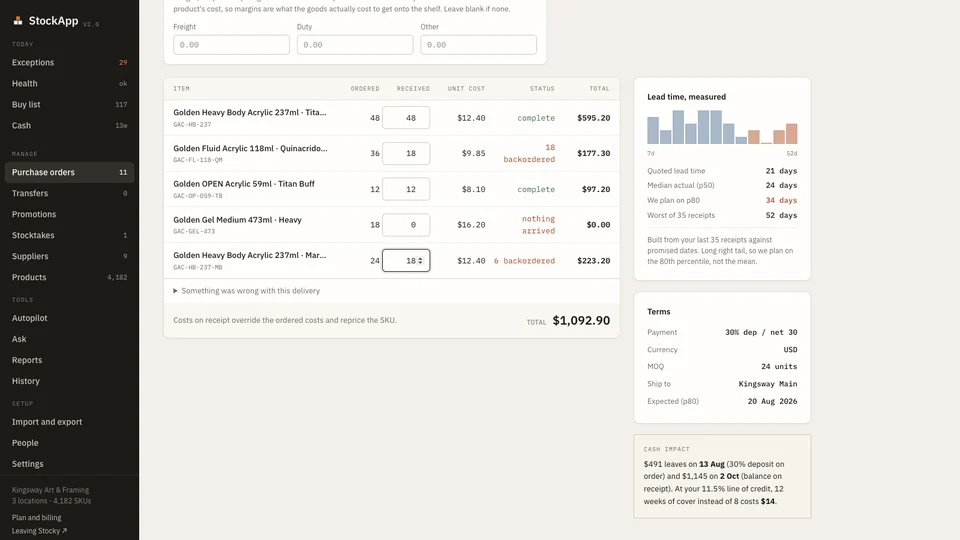Open Exceptions in the sidebar

(69, 62)
